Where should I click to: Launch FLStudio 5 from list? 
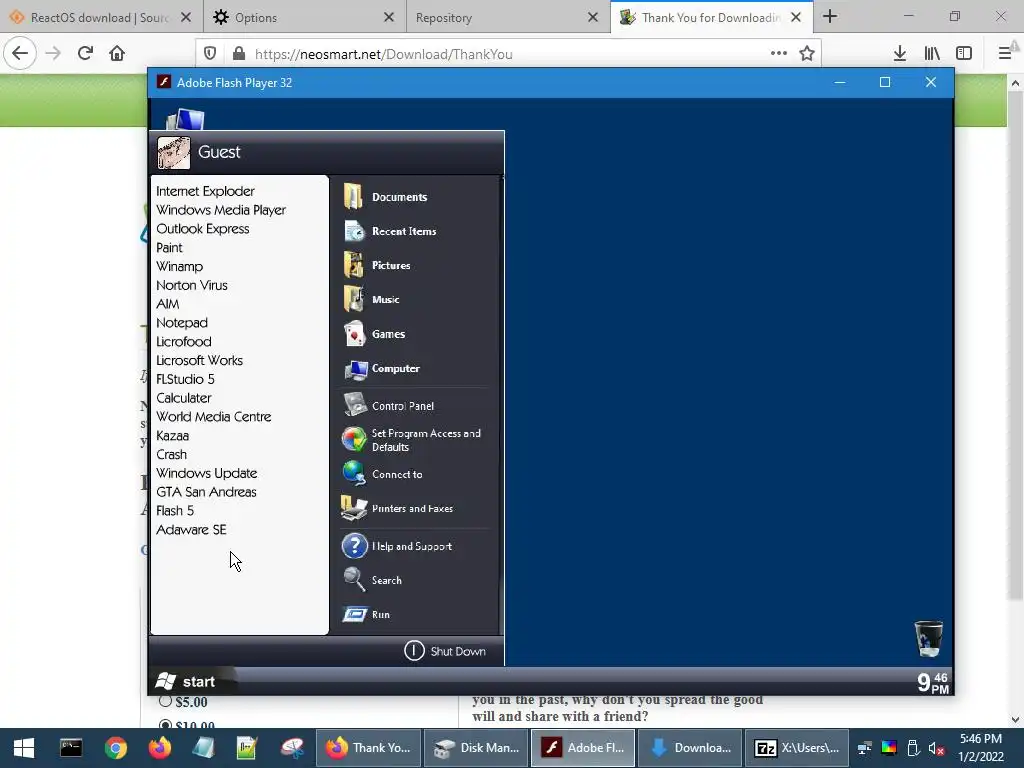185,379
